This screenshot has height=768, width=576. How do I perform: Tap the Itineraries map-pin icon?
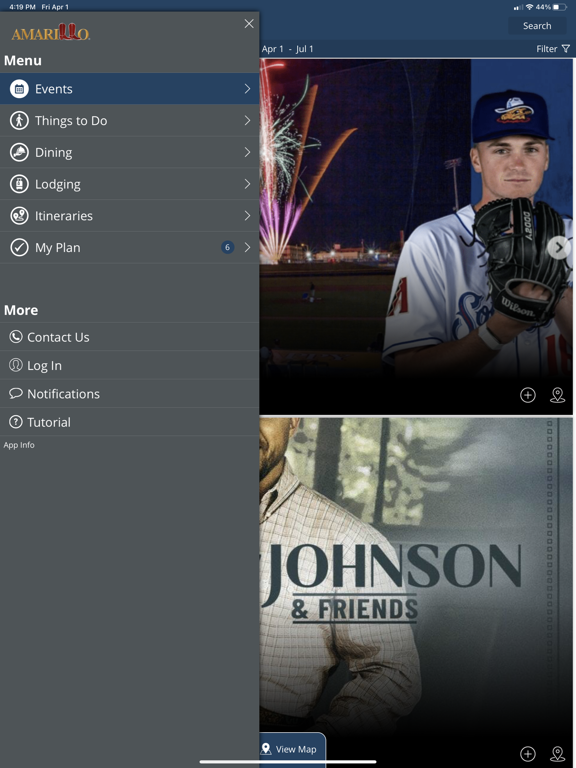pos(19,216)
